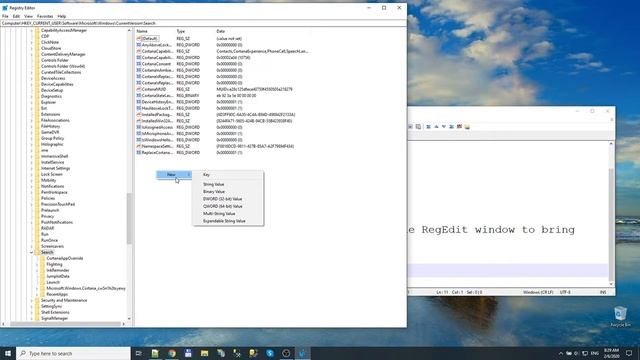Expand the Flighting subkey
Screen dimensions: 640x360
[37, 264]
